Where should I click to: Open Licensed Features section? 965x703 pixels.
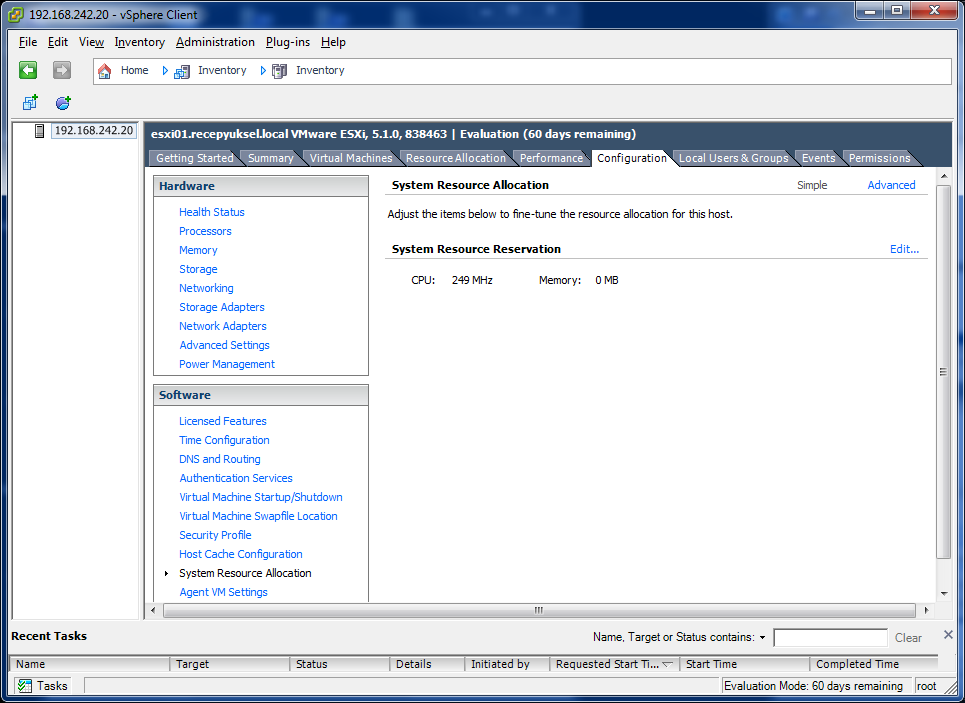223,421
